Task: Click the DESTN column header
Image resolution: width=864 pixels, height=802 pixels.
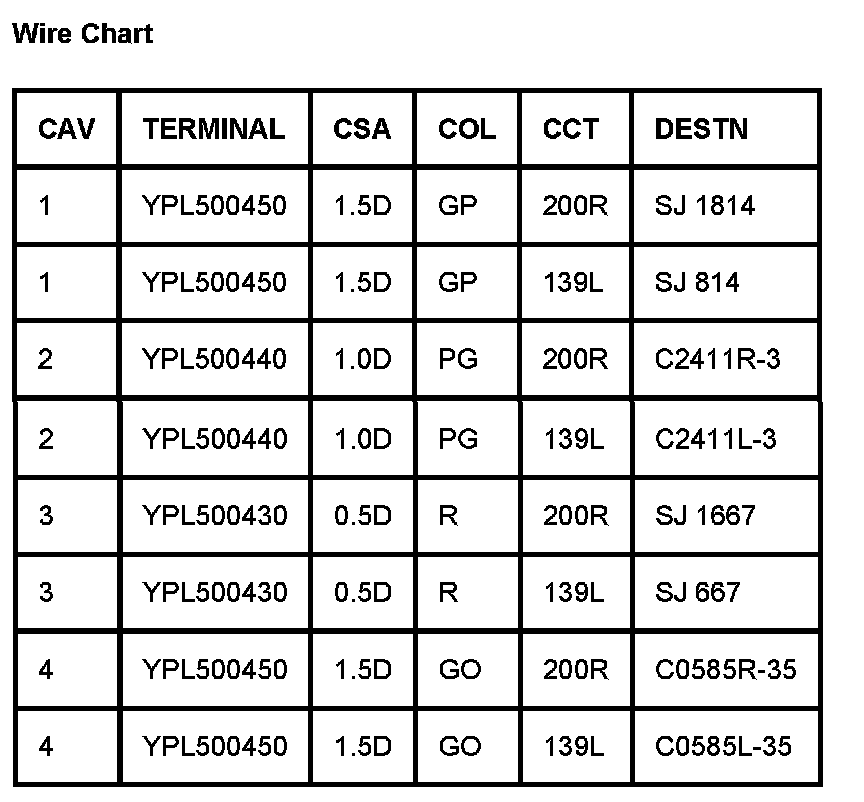Action: coord(701,129)
